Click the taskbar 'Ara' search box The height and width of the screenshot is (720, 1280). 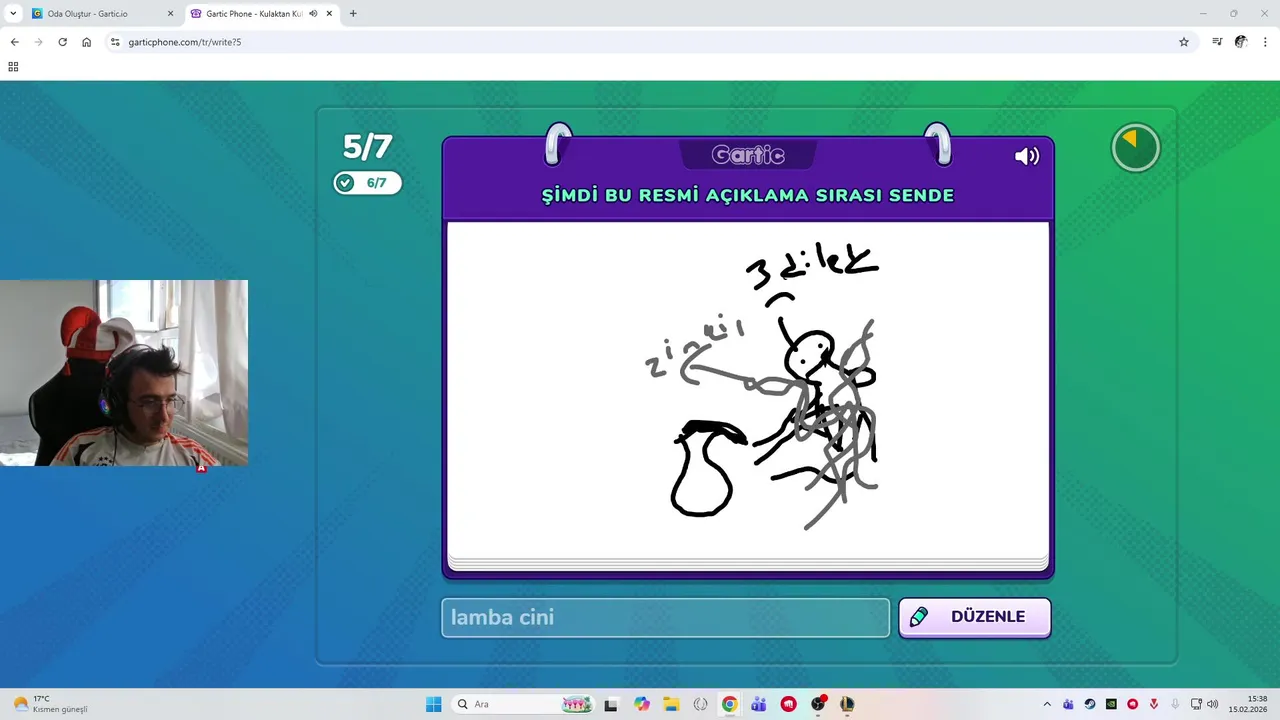coord(525,704)
